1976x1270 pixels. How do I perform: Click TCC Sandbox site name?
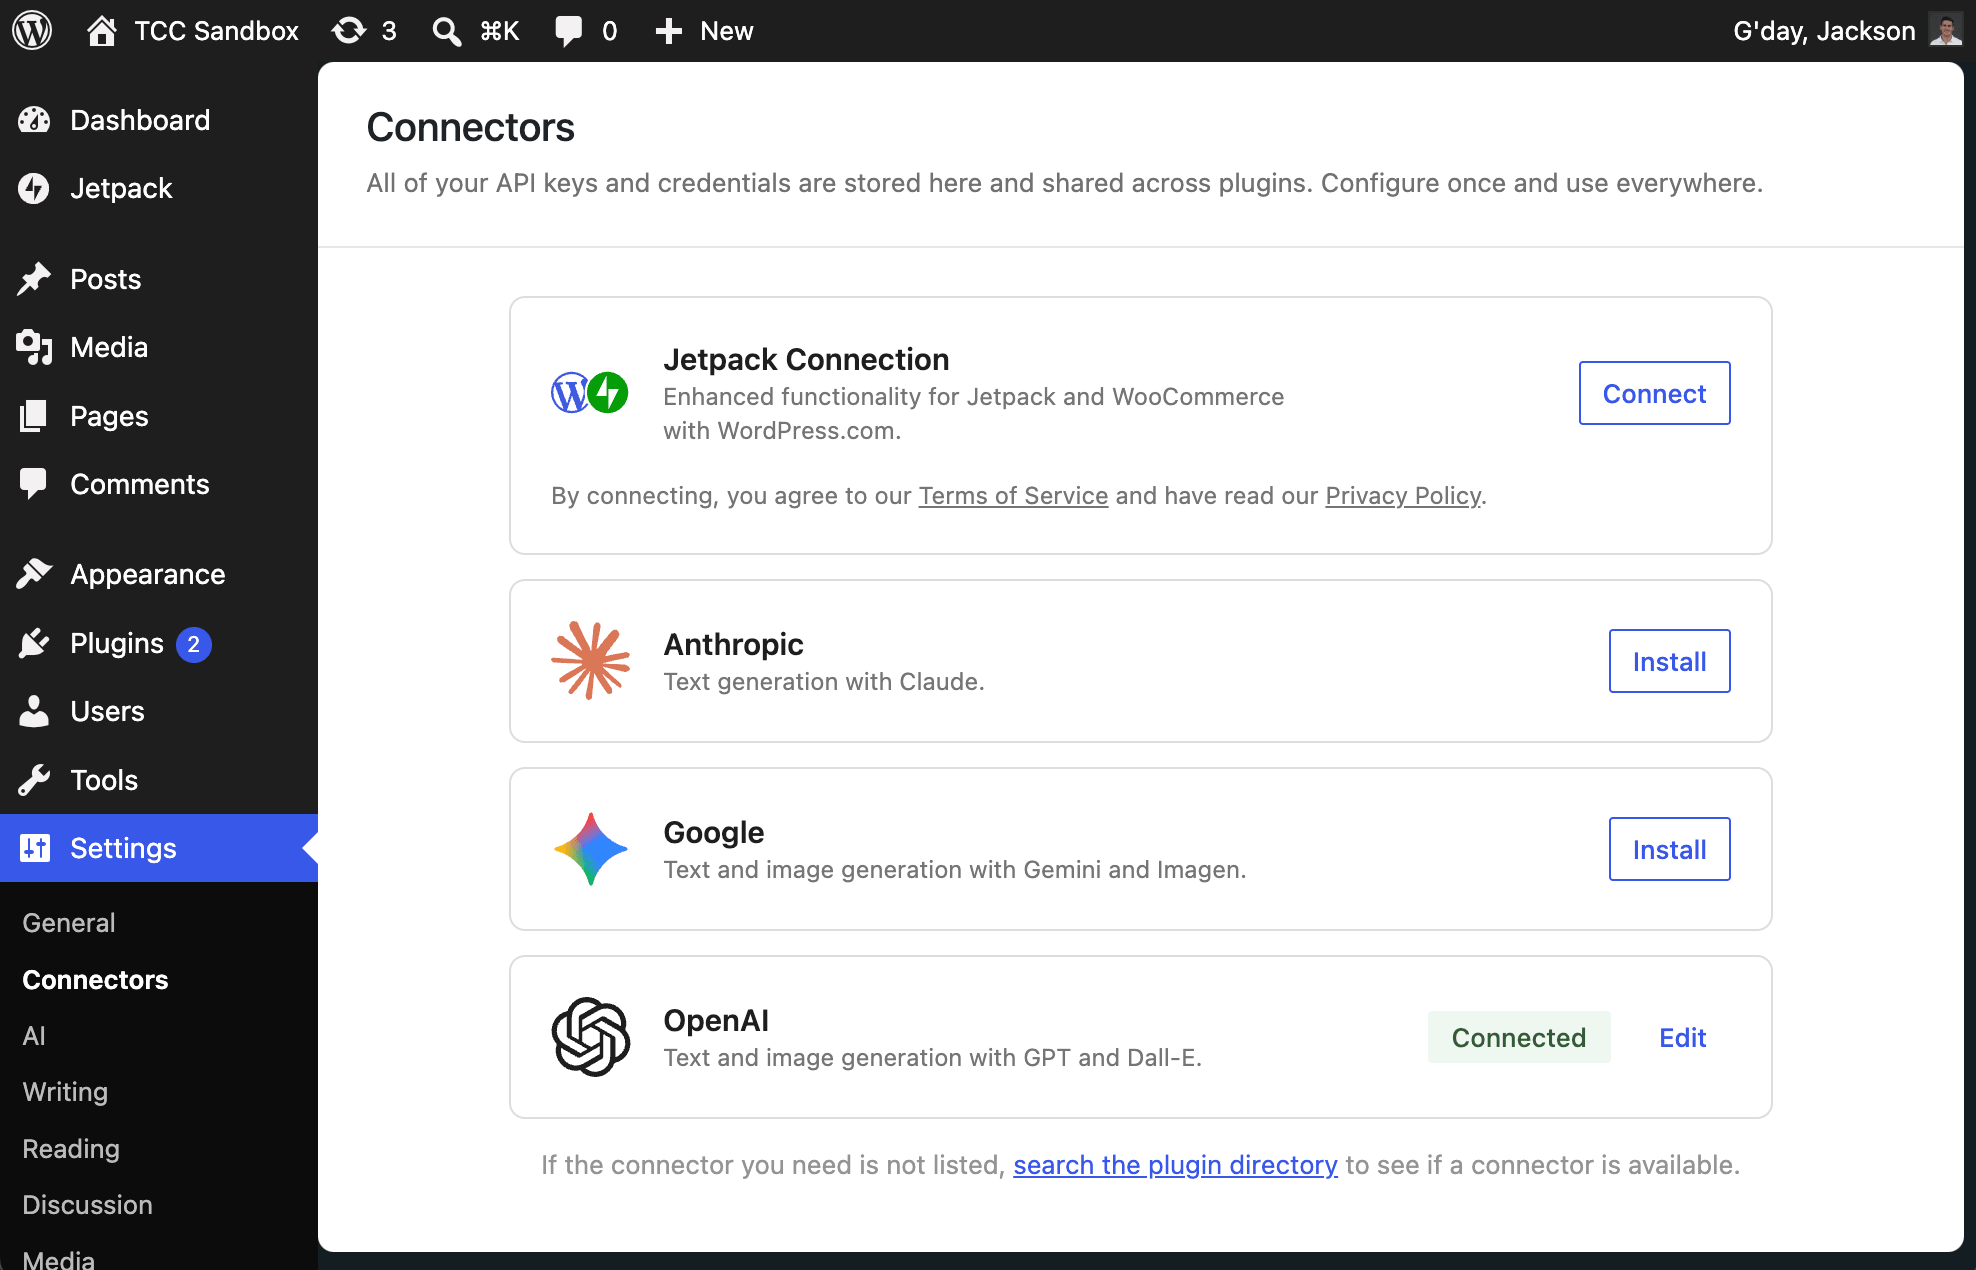tap(216, 31)
